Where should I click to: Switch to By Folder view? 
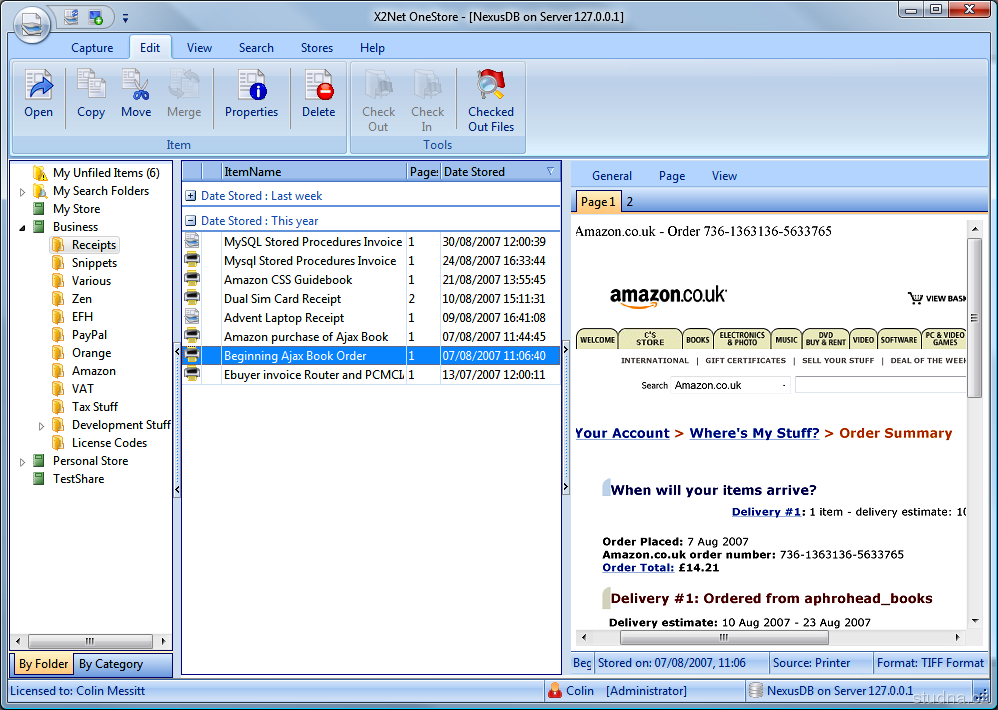point(44,664)
